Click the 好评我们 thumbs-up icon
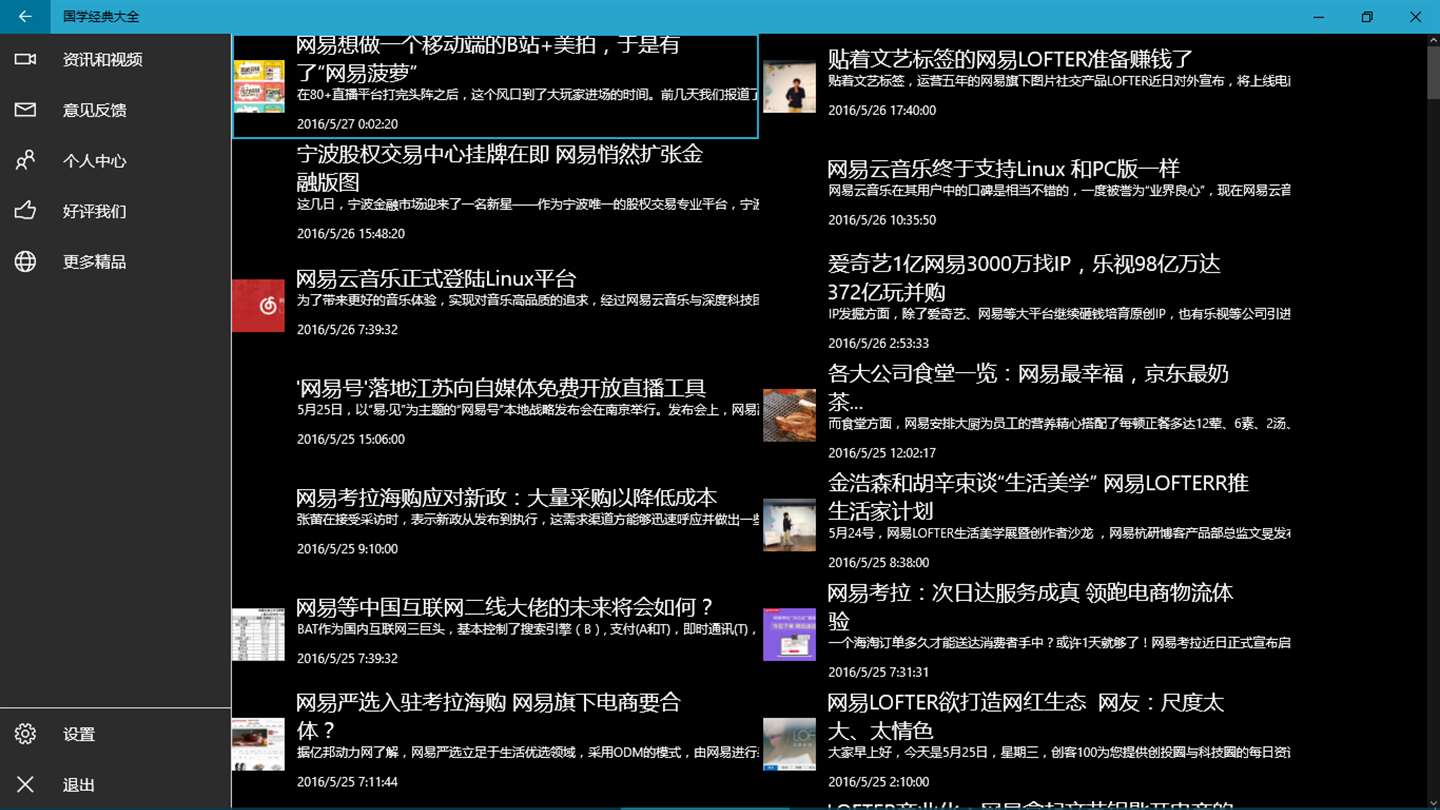Screen dimensions: 1440x810 pyautogui.click(x=25, y=211)
